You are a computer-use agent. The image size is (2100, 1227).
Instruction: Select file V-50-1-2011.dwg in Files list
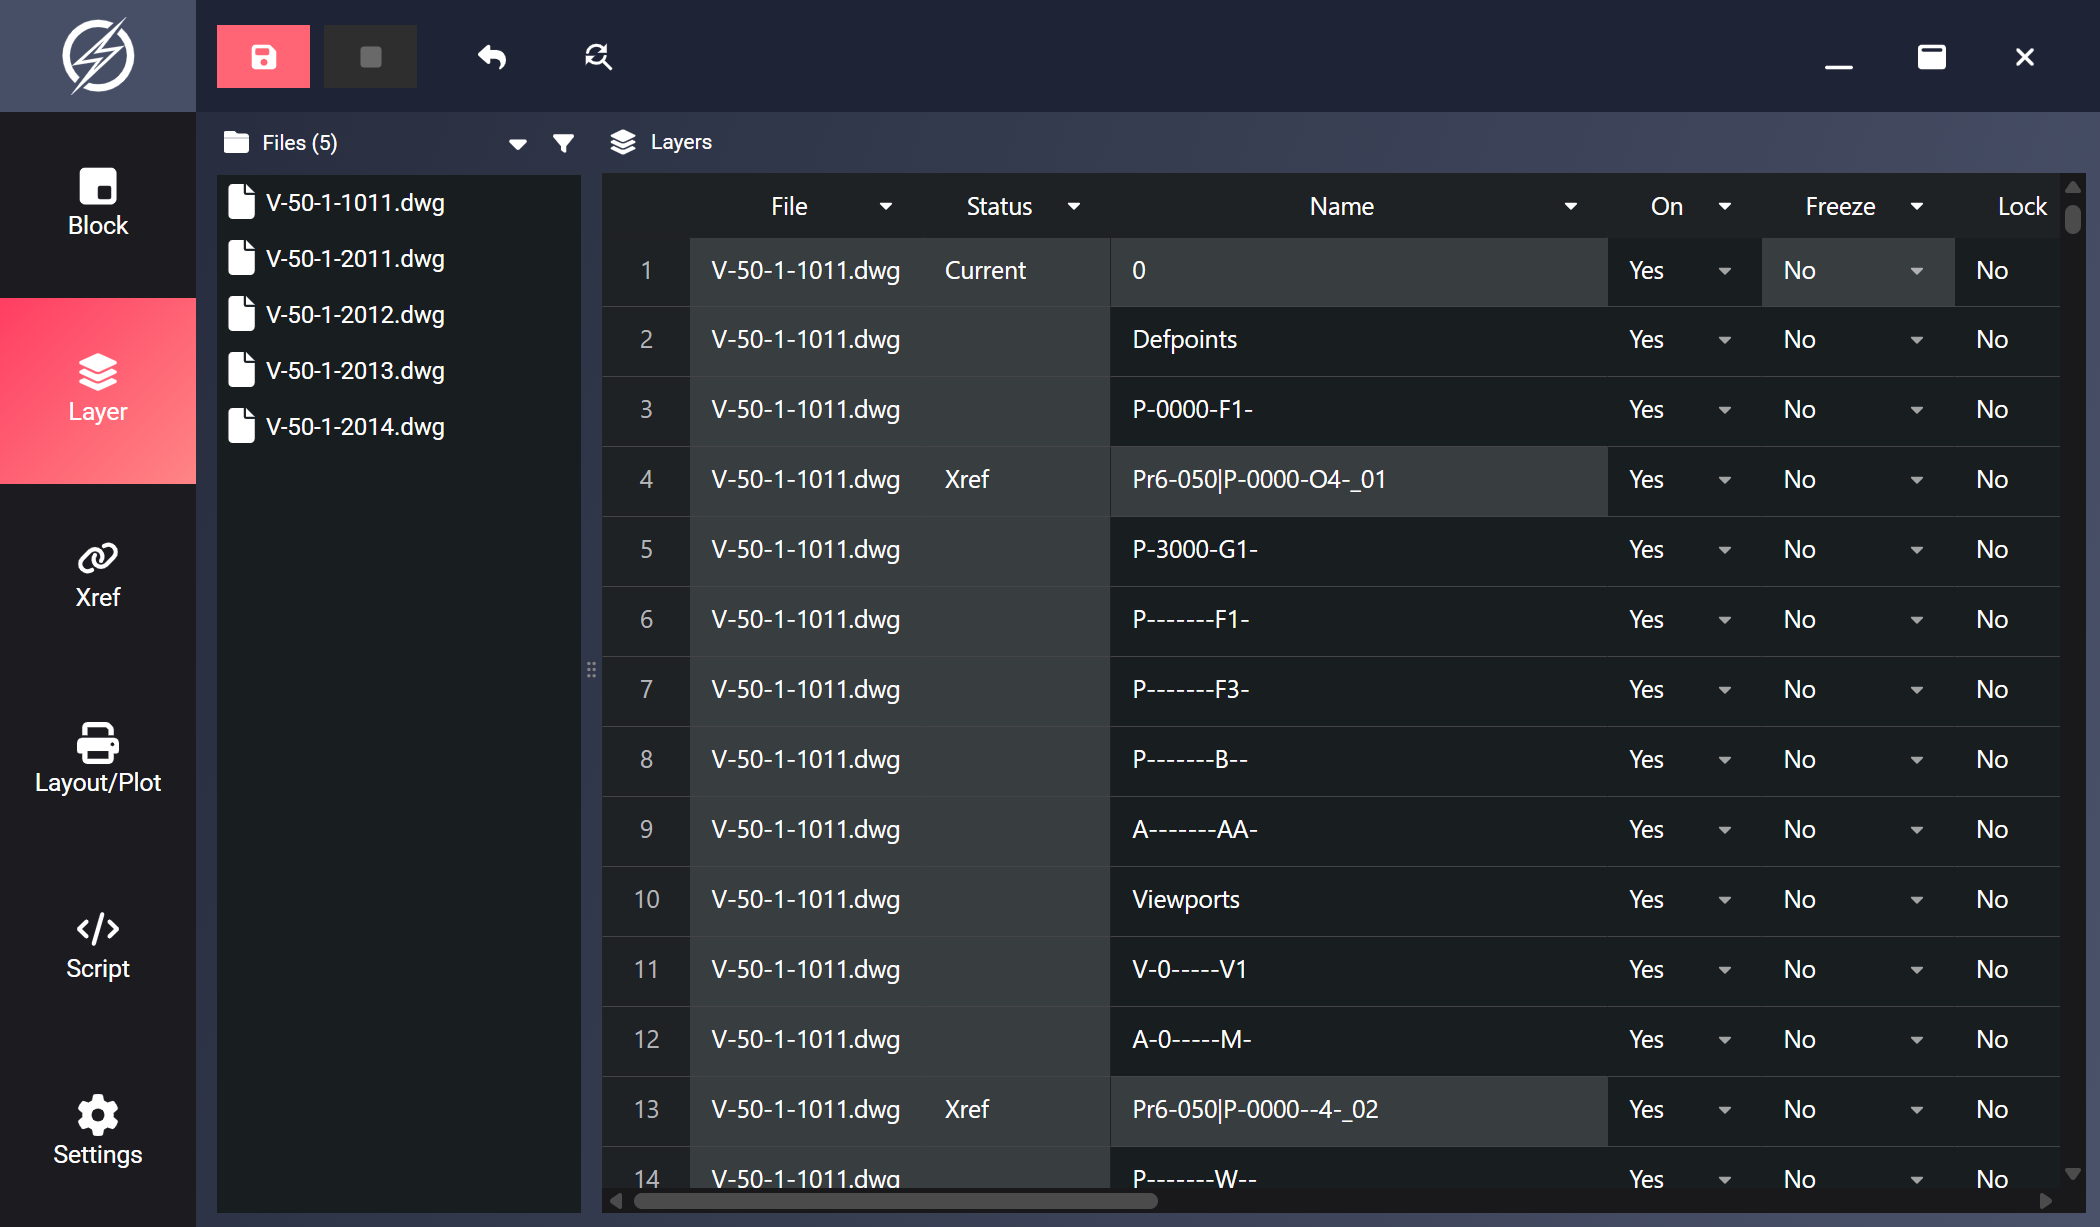click(x=398, y=259)
